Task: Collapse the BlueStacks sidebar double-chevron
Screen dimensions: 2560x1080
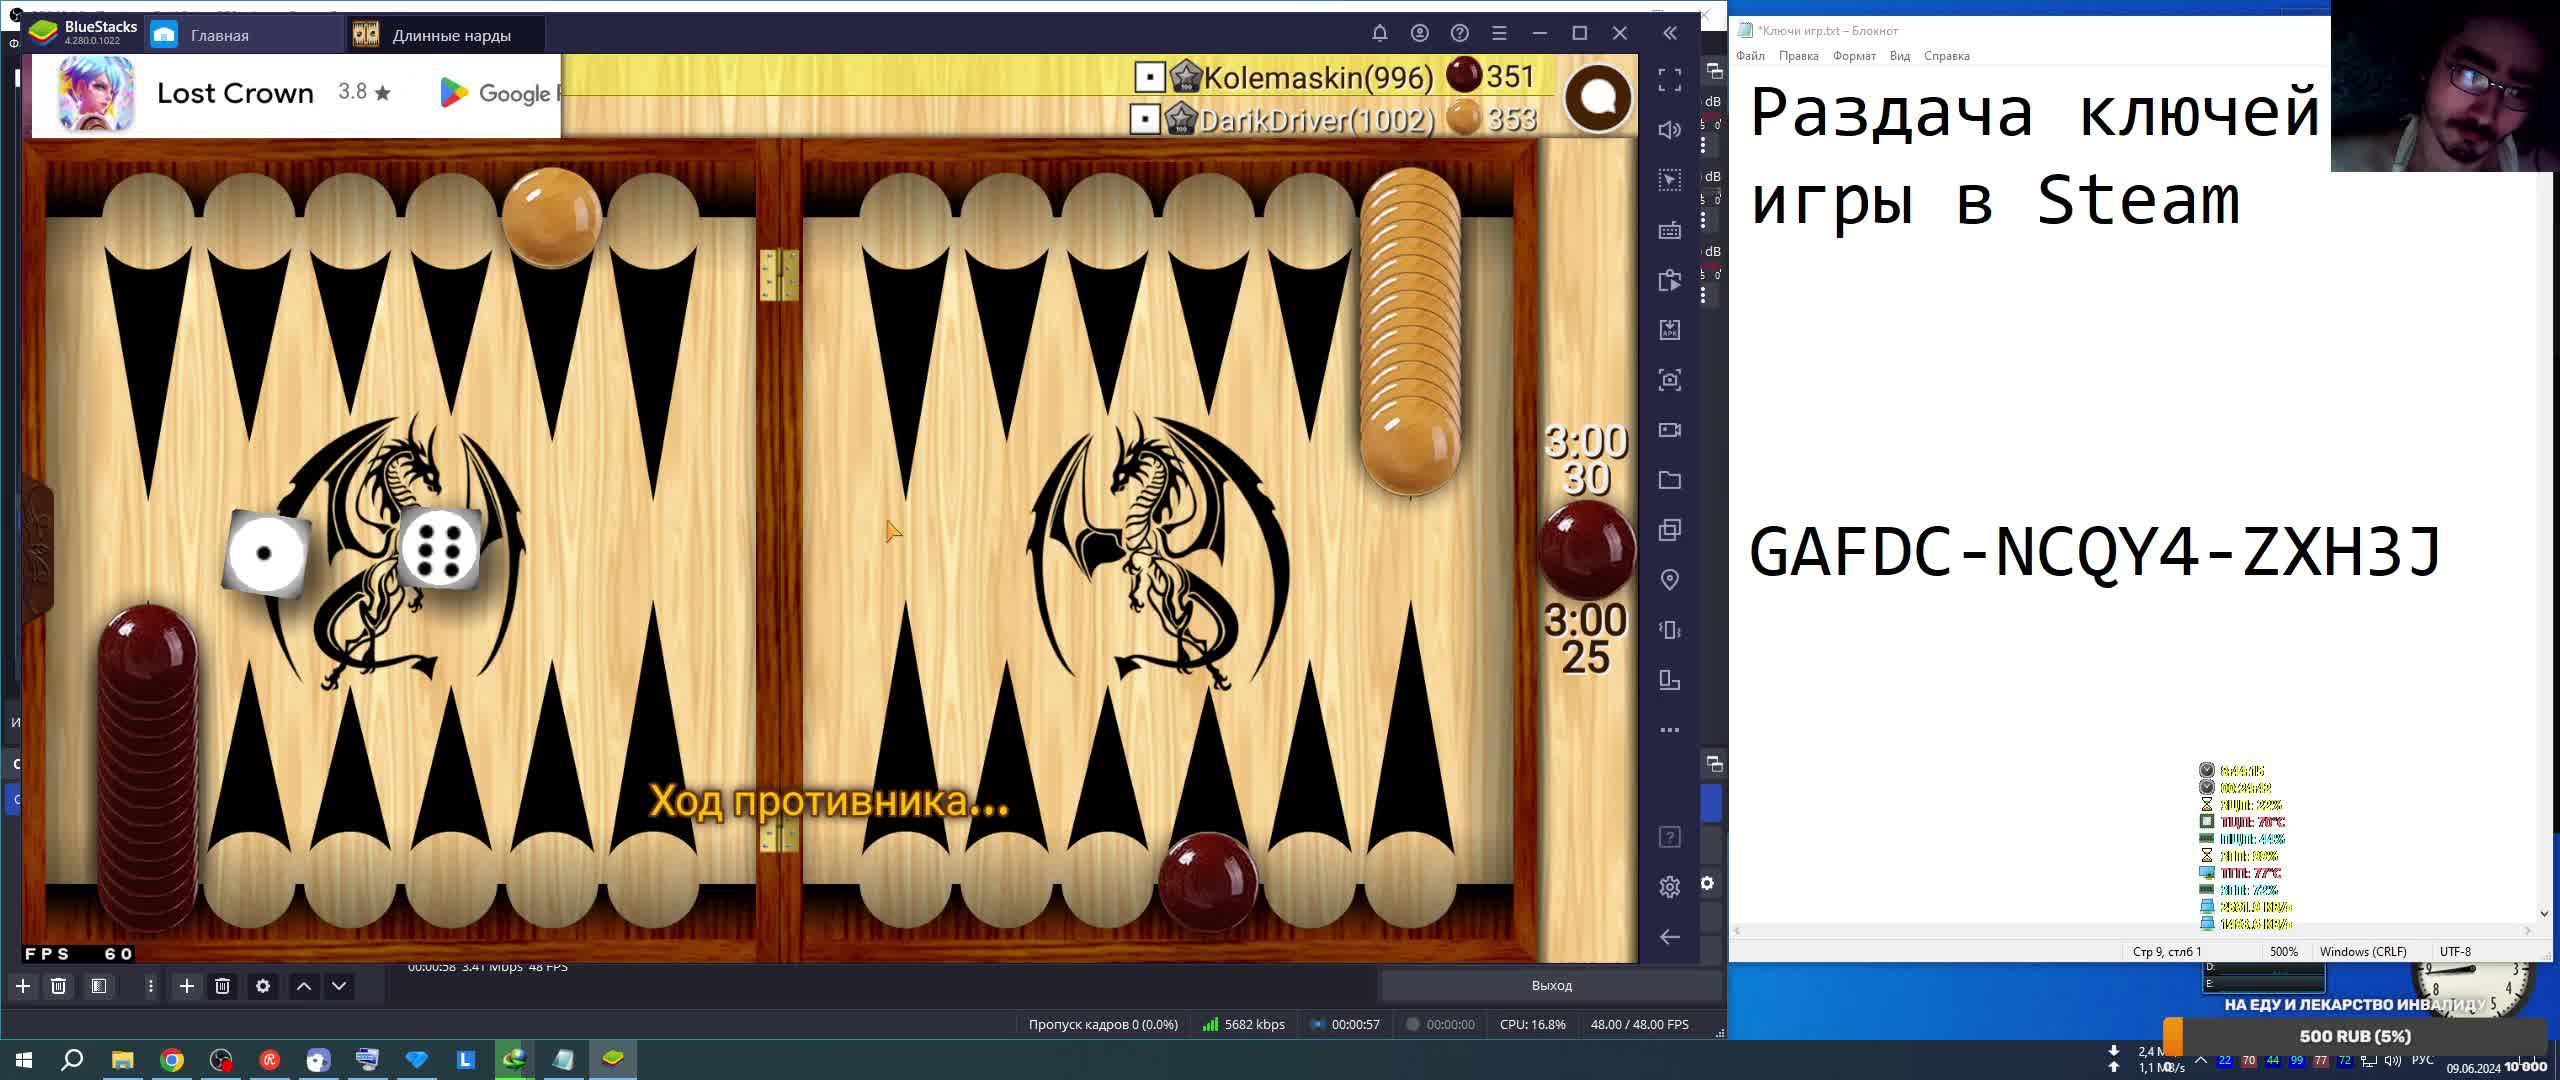Action: (1670, 34)
